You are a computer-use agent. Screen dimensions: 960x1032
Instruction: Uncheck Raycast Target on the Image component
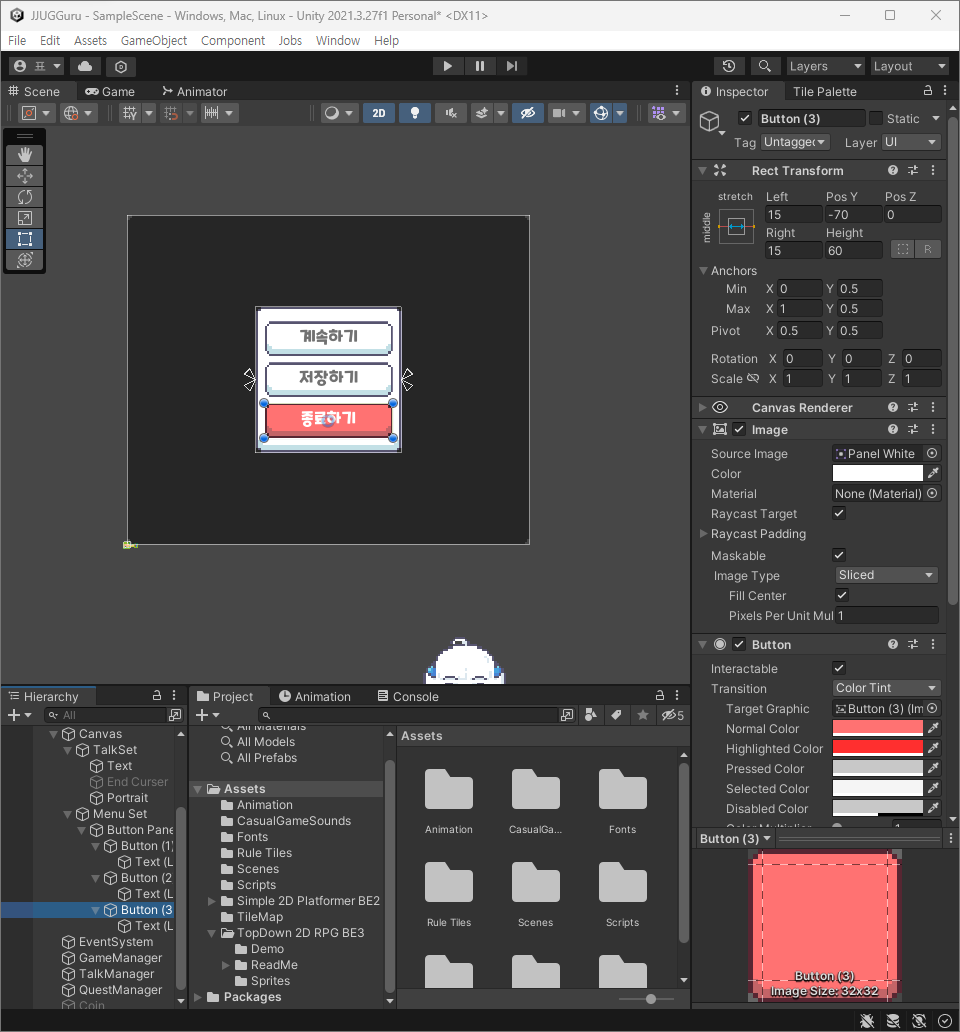[x=841, y=513]
